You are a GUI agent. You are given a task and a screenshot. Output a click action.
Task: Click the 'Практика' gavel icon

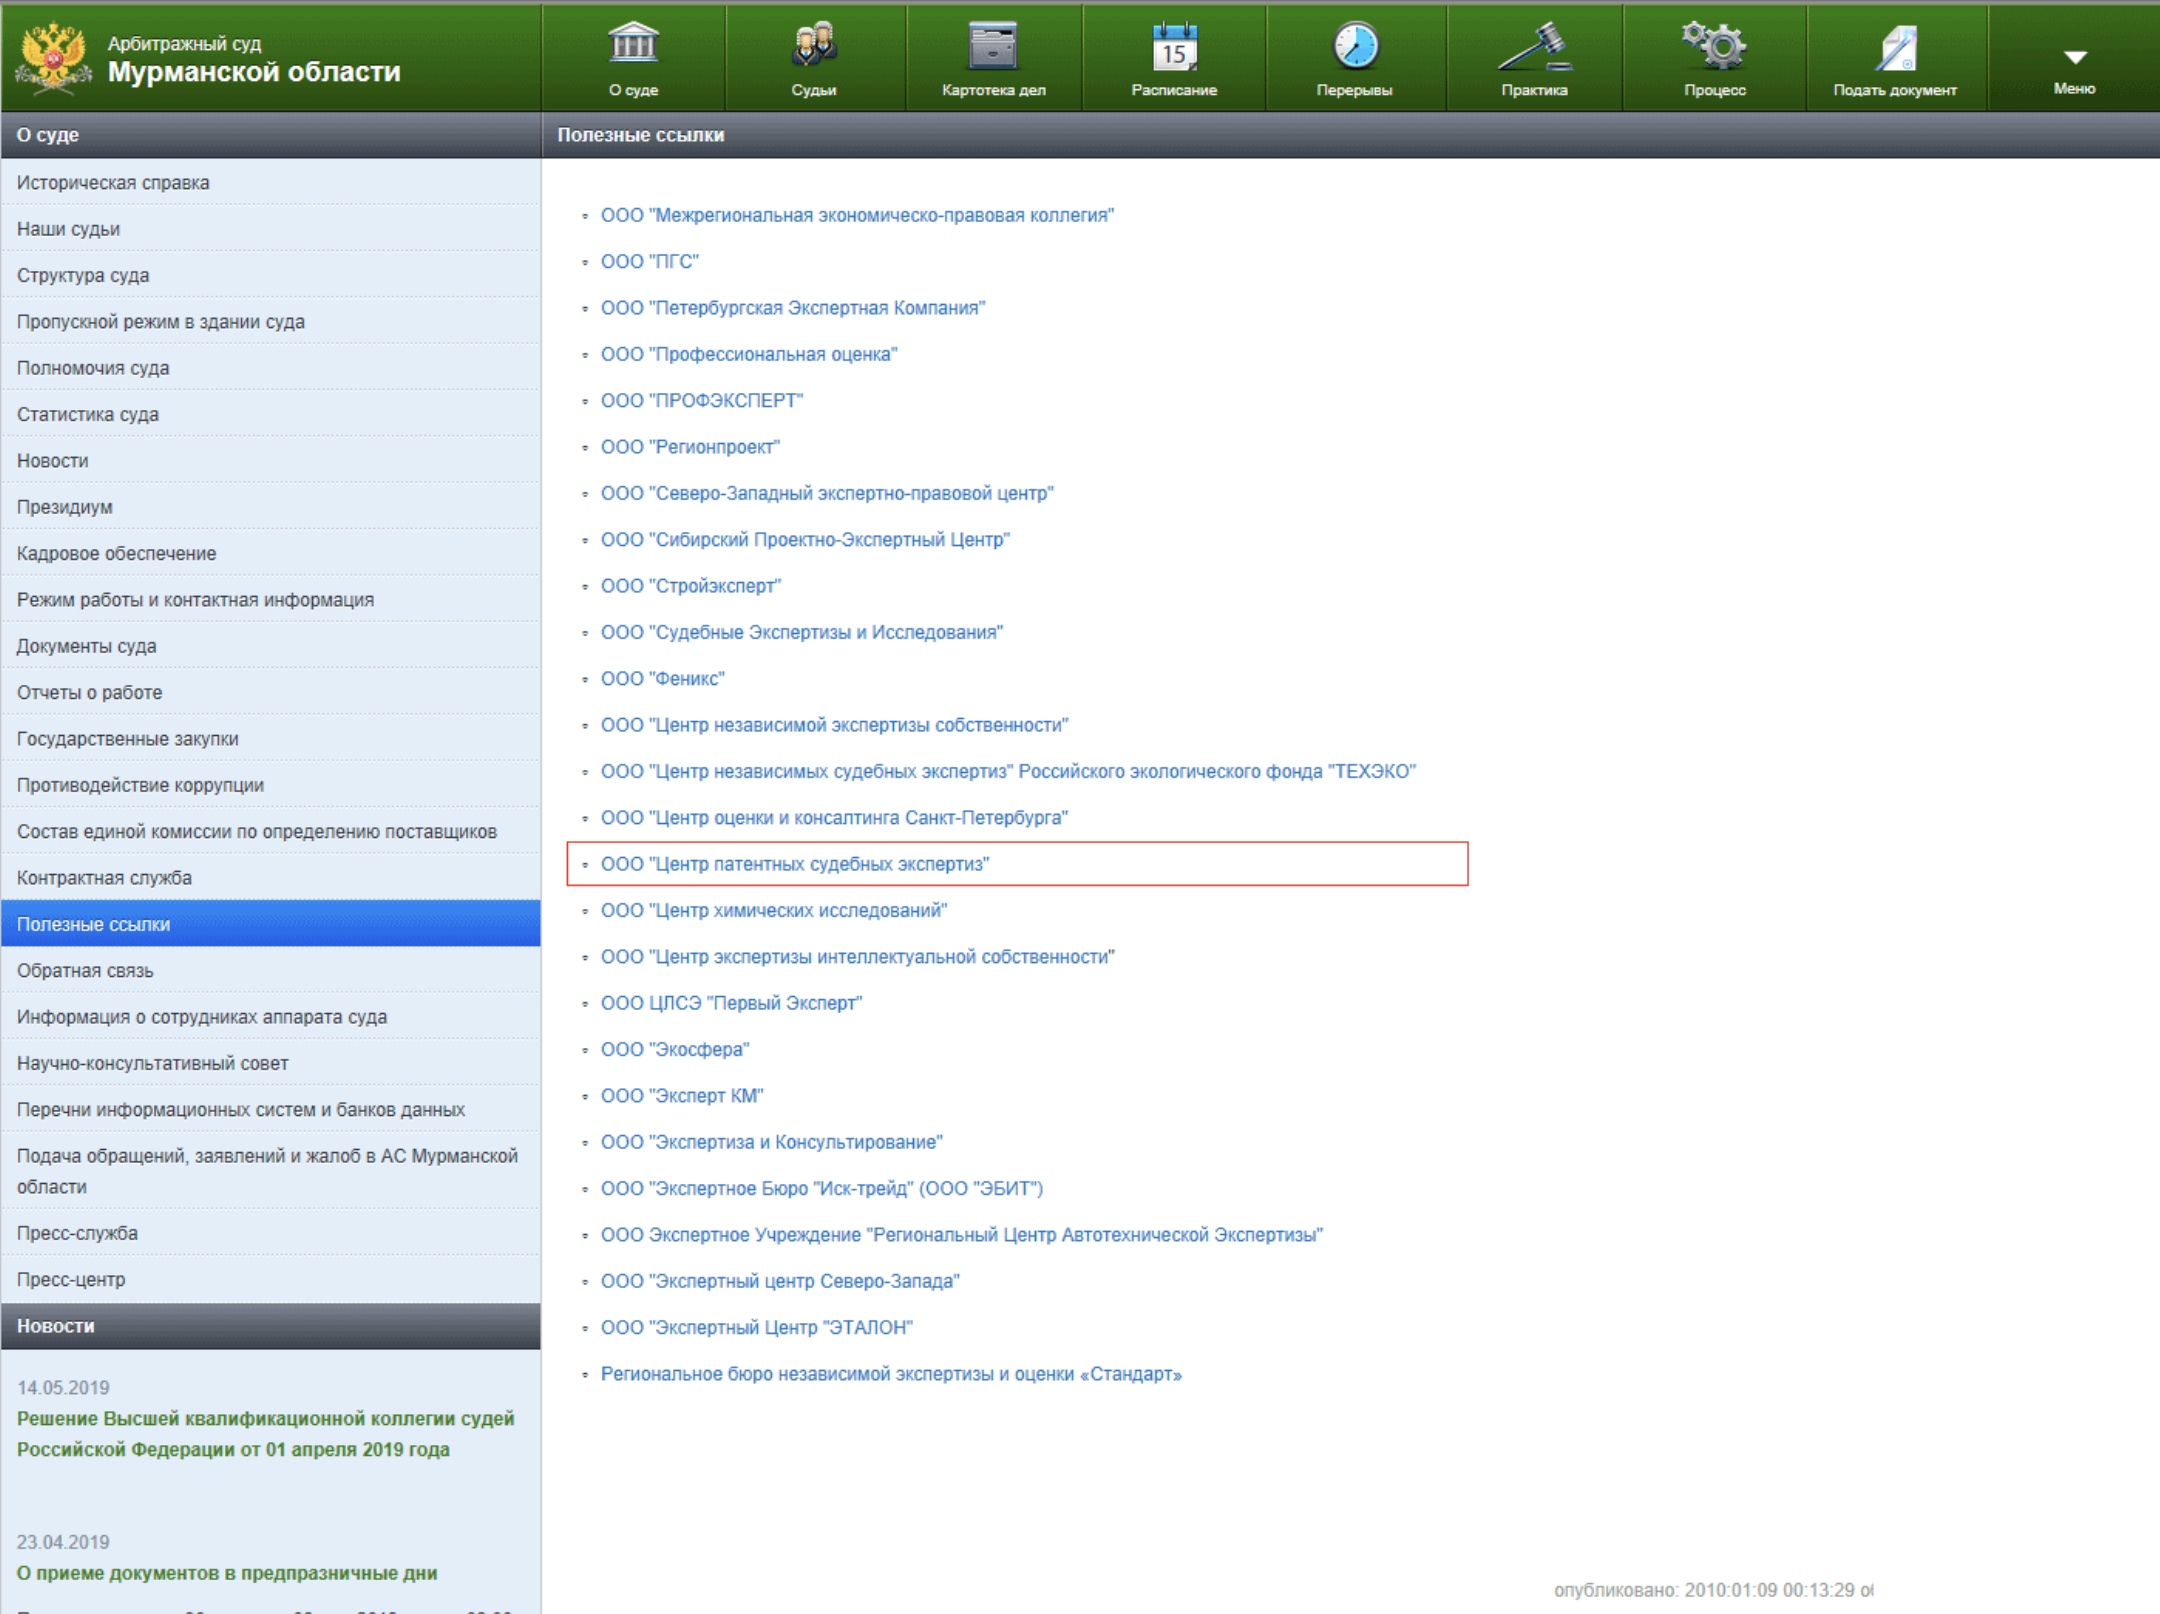1534,46
